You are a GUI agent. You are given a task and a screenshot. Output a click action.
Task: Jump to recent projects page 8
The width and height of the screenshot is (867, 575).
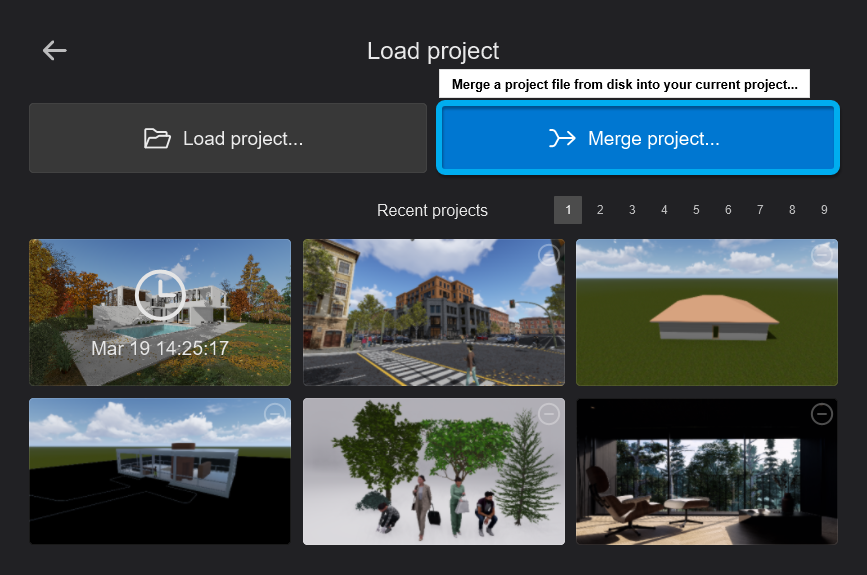coord(792,210)
